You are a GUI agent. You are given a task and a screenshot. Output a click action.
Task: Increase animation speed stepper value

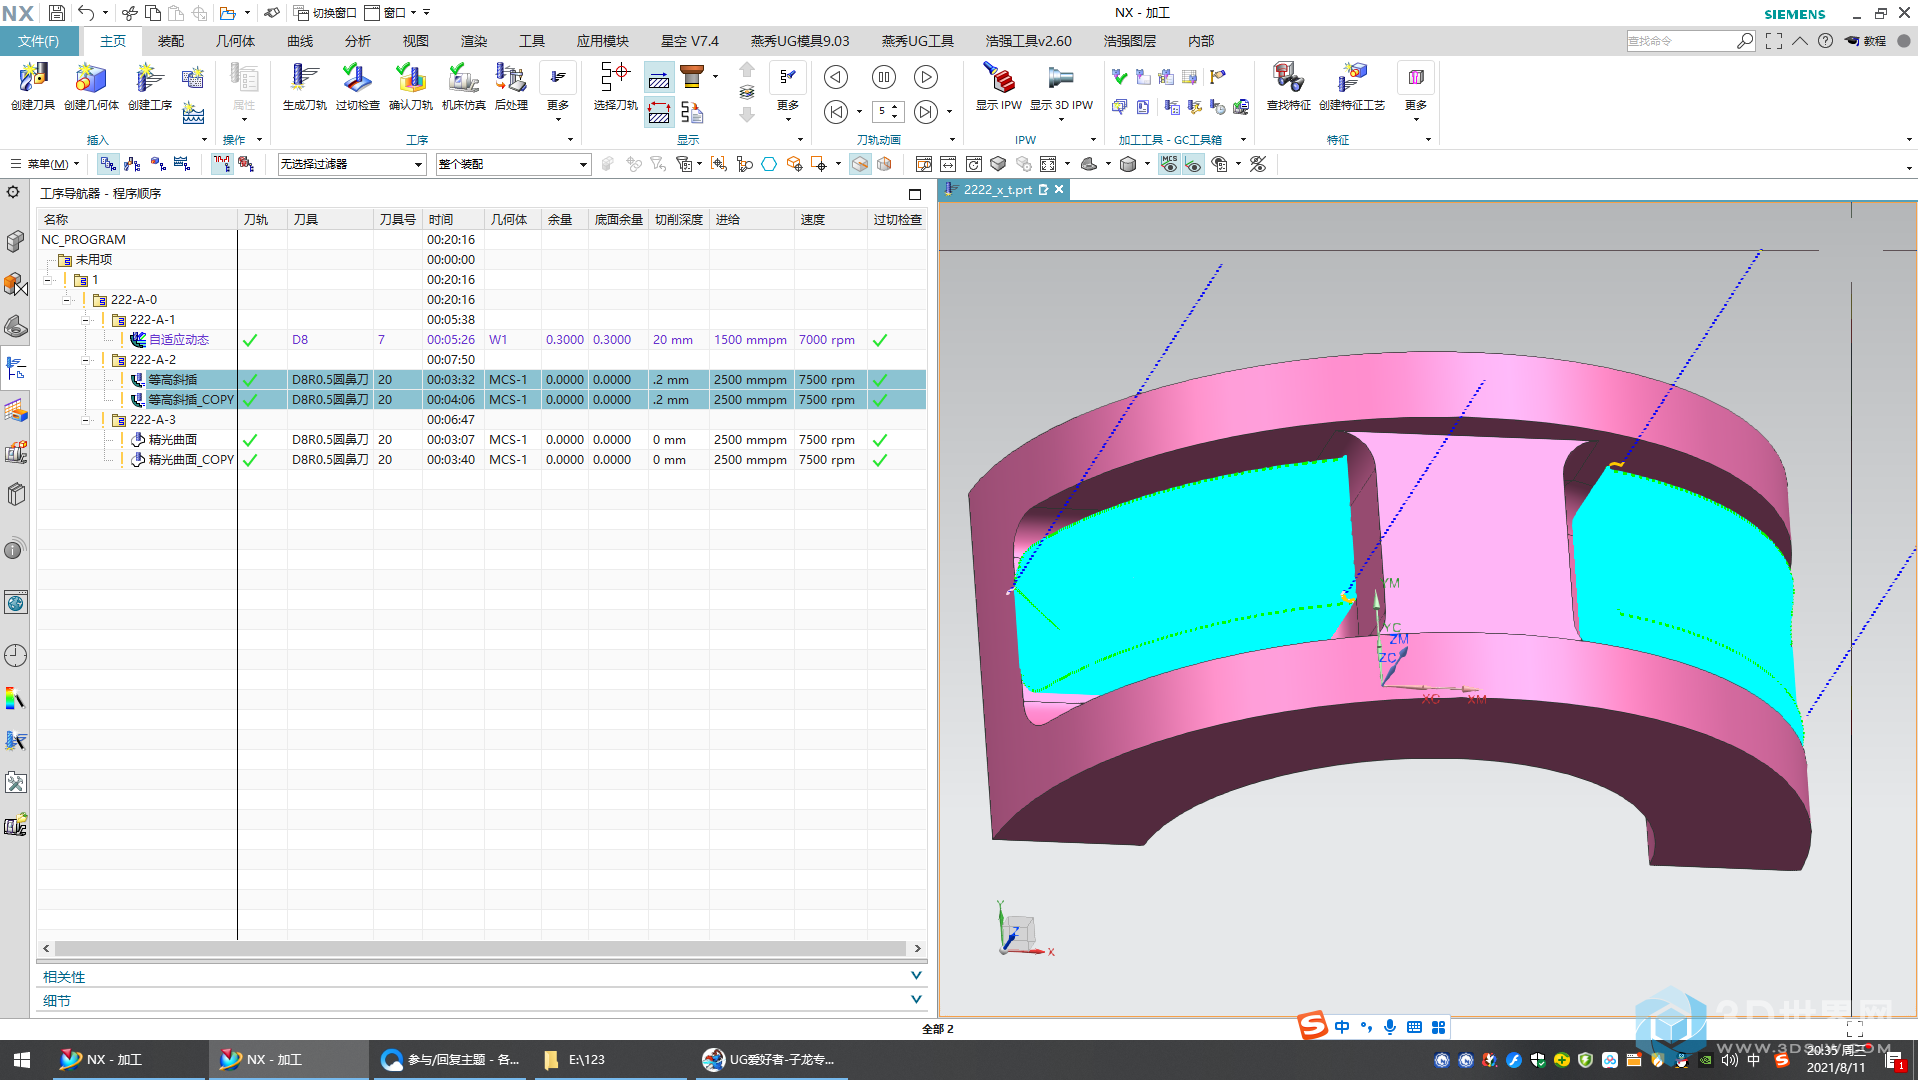[895, 107]
